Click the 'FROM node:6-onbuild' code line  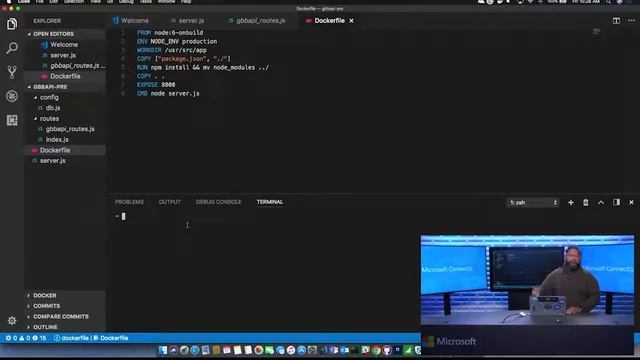[170, 33]
